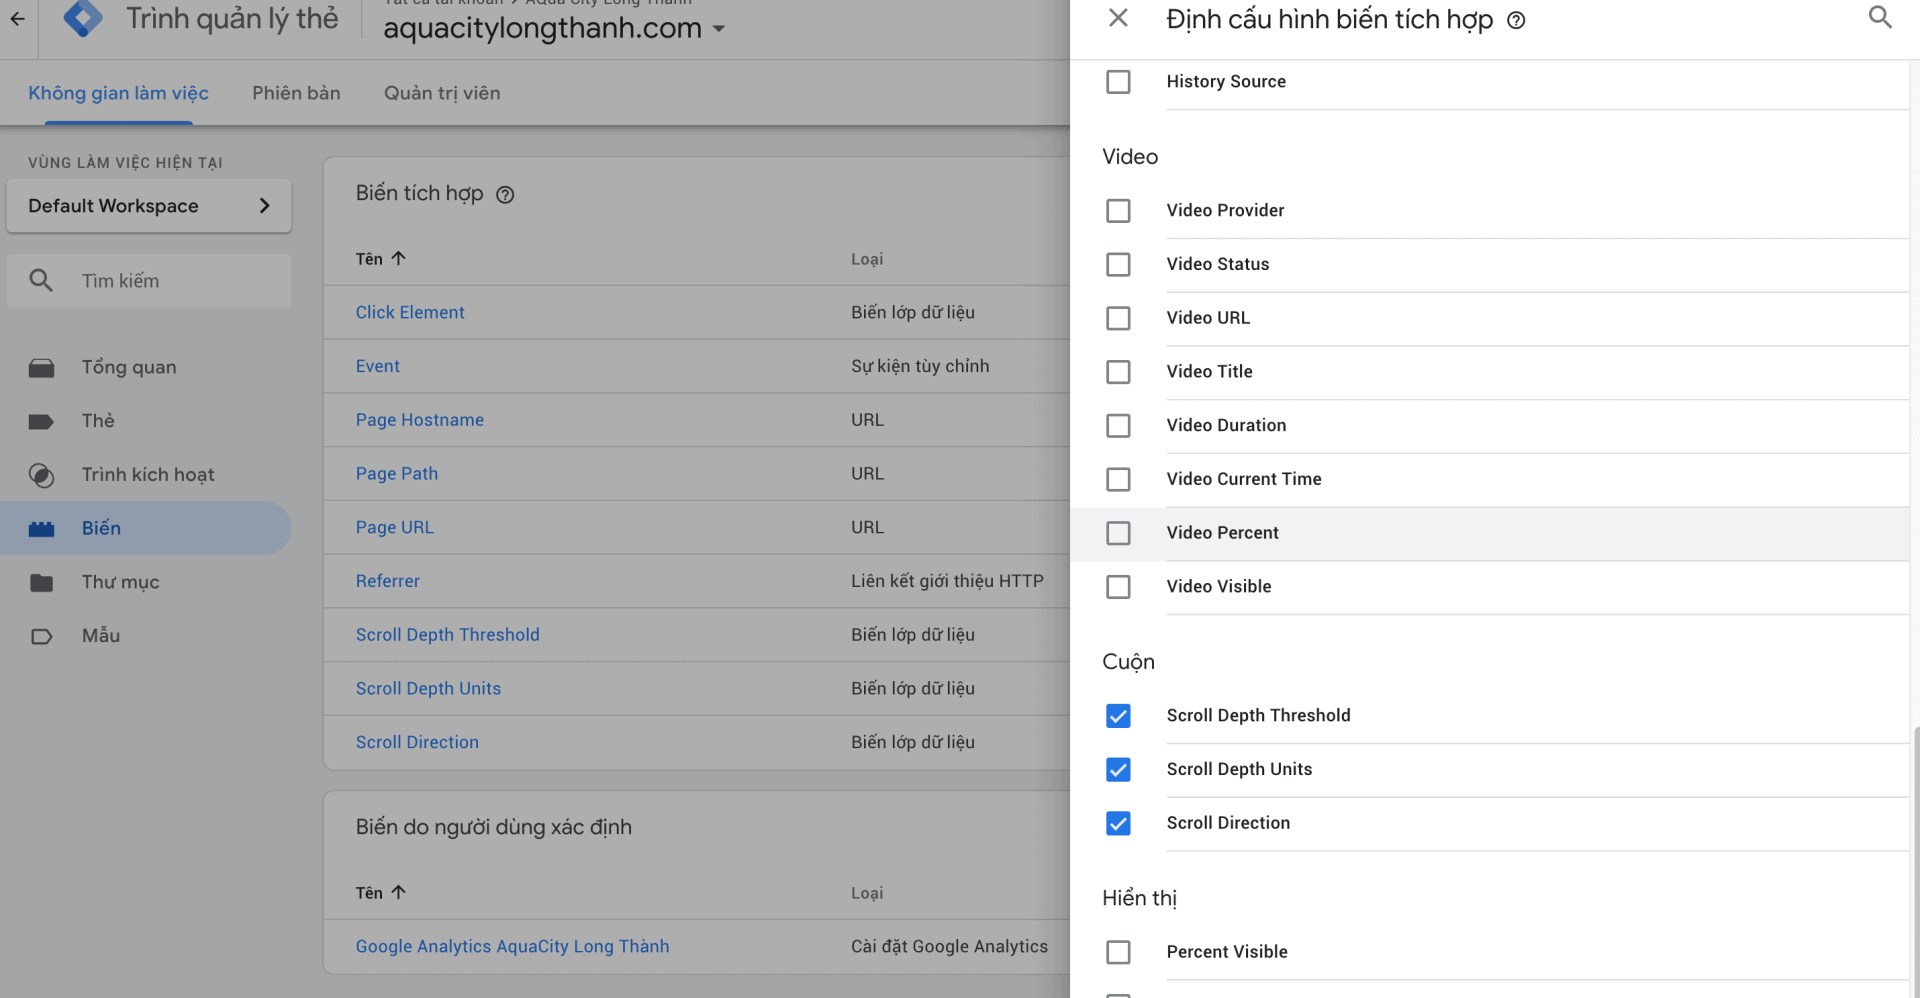Viewport: 1920px width, 998px height.
Task: Click the Tag Manager logo
Action: click(x=83, y=18)
